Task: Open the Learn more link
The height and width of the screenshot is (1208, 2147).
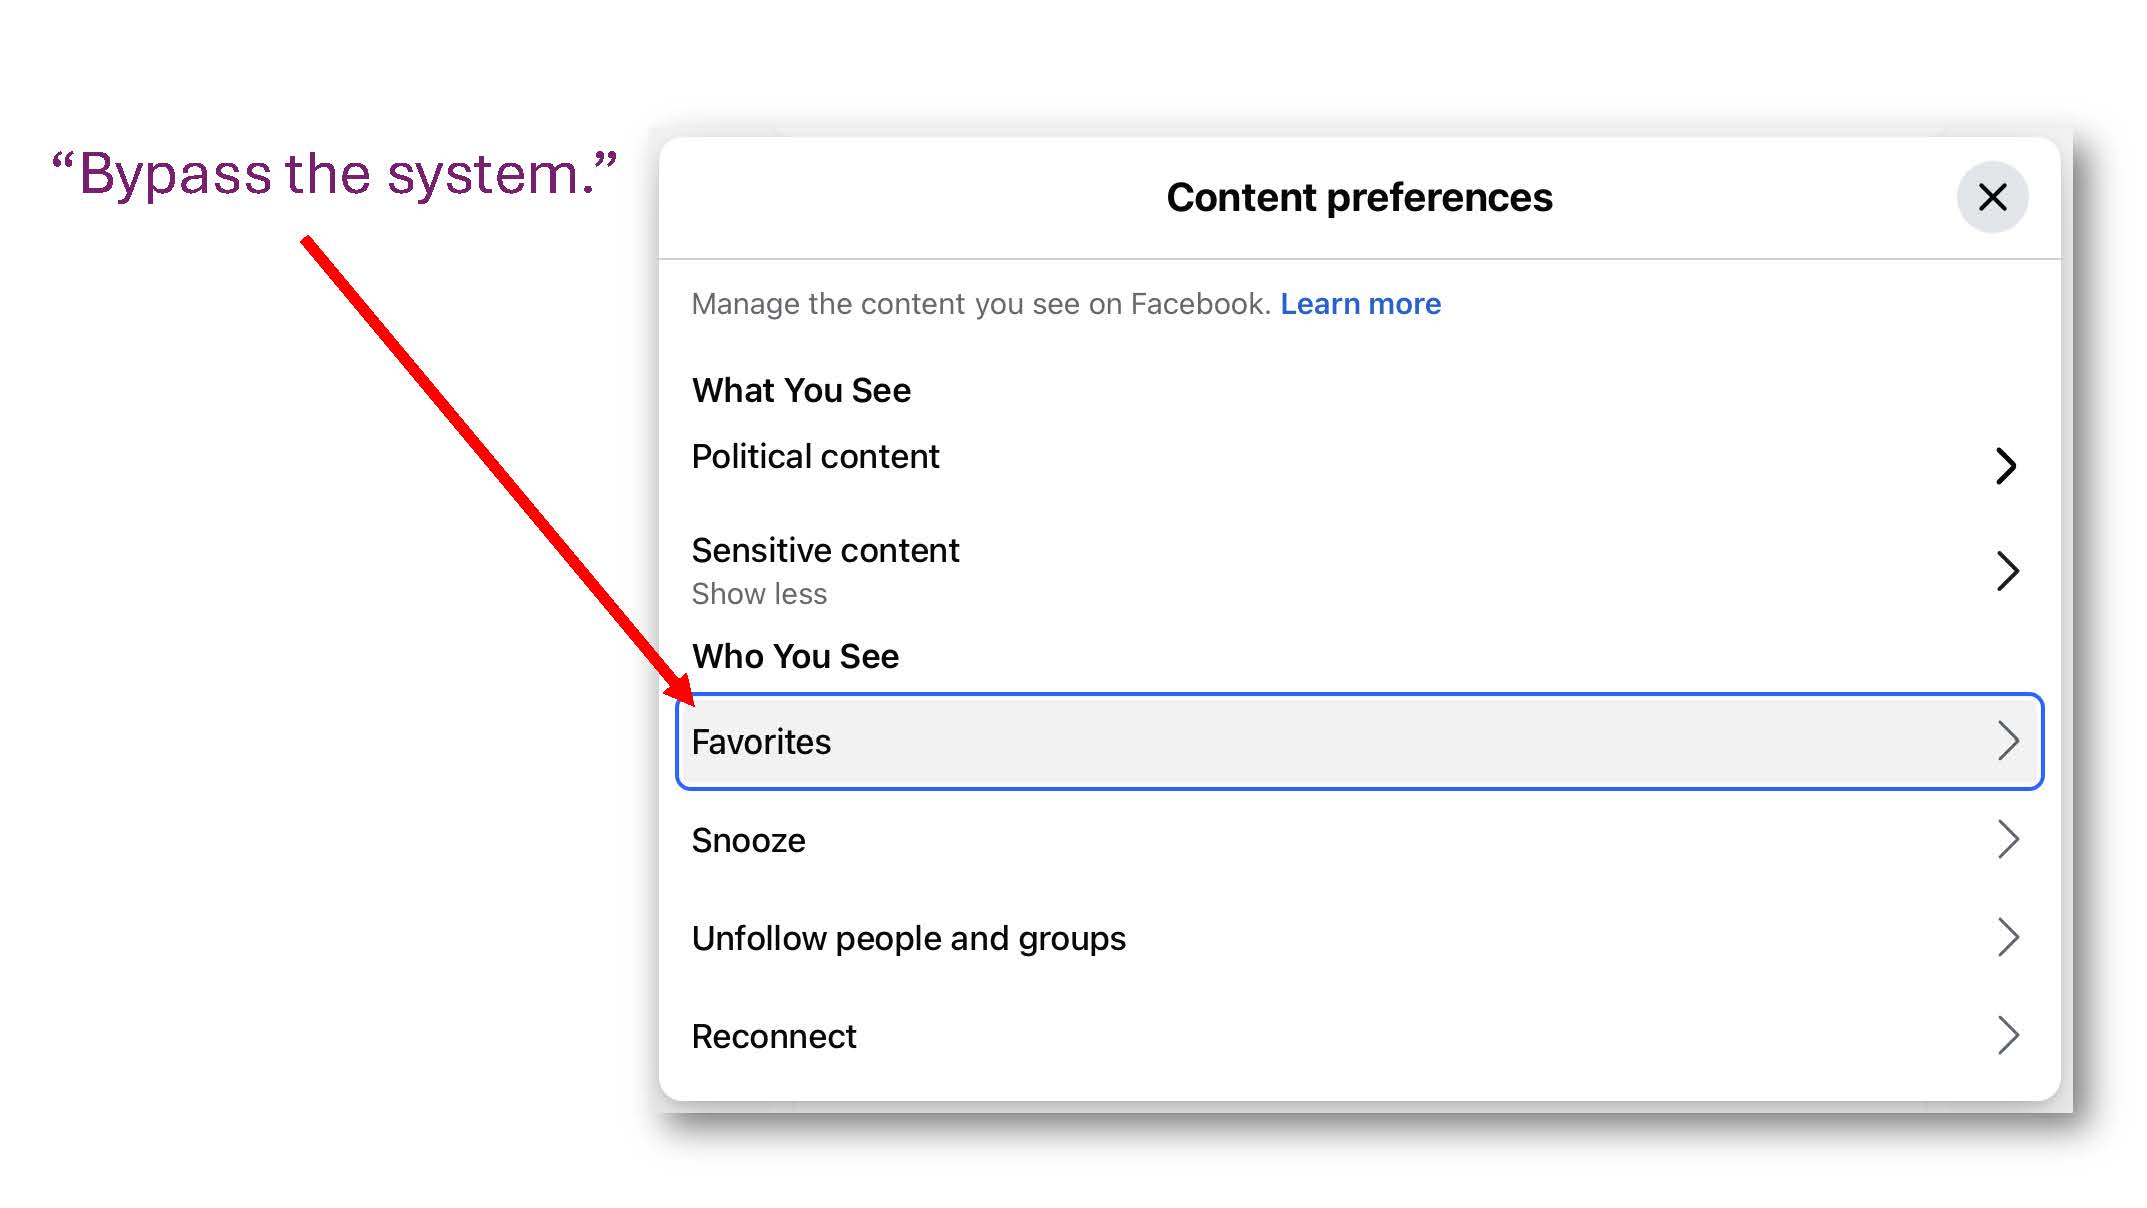Action: pyautogui.click(x=1360, y=304)
